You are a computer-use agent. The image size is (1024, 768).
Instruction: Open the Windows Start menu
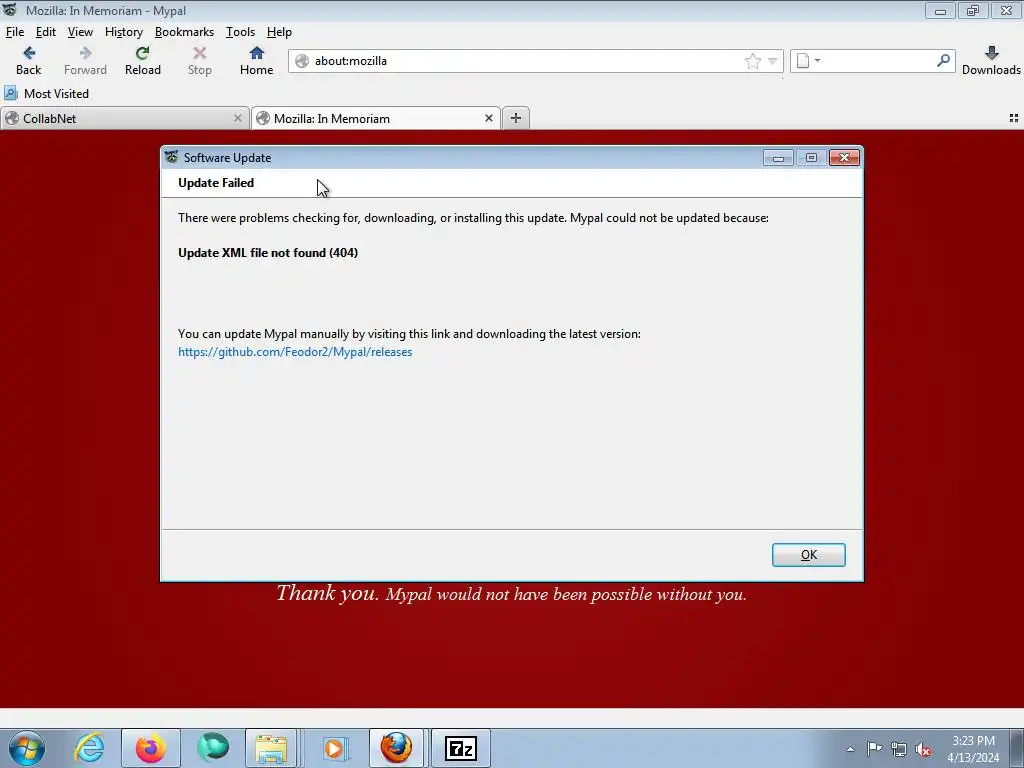(27, 748)
